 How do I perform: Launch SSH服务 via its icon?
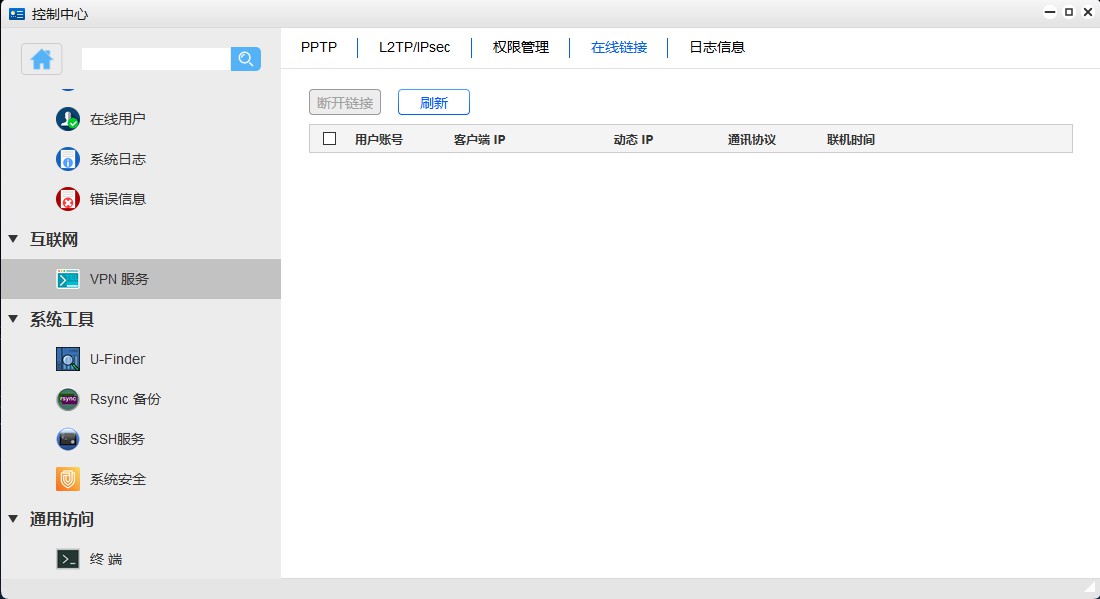[67, 438]
